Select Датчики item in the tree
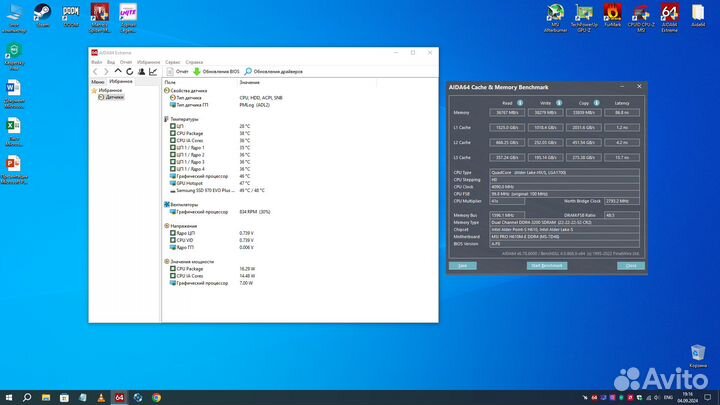 click(113, 97)
